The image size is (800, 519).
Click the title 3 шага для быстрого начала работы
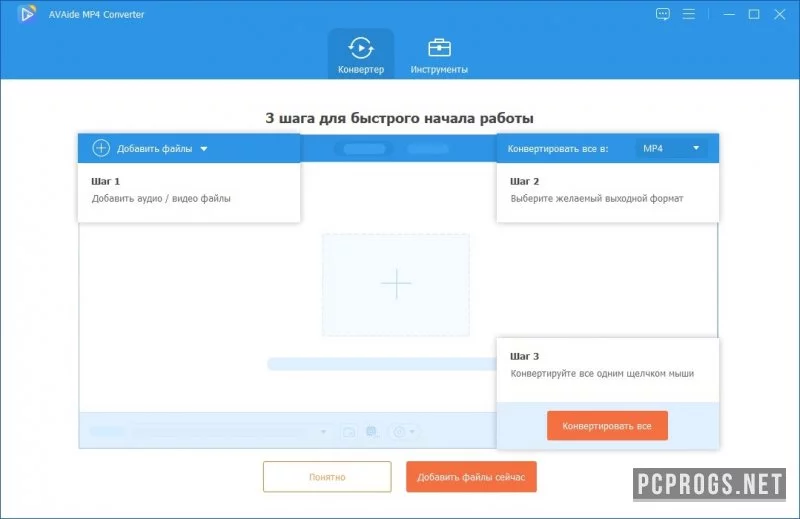(x=399, y=118)
